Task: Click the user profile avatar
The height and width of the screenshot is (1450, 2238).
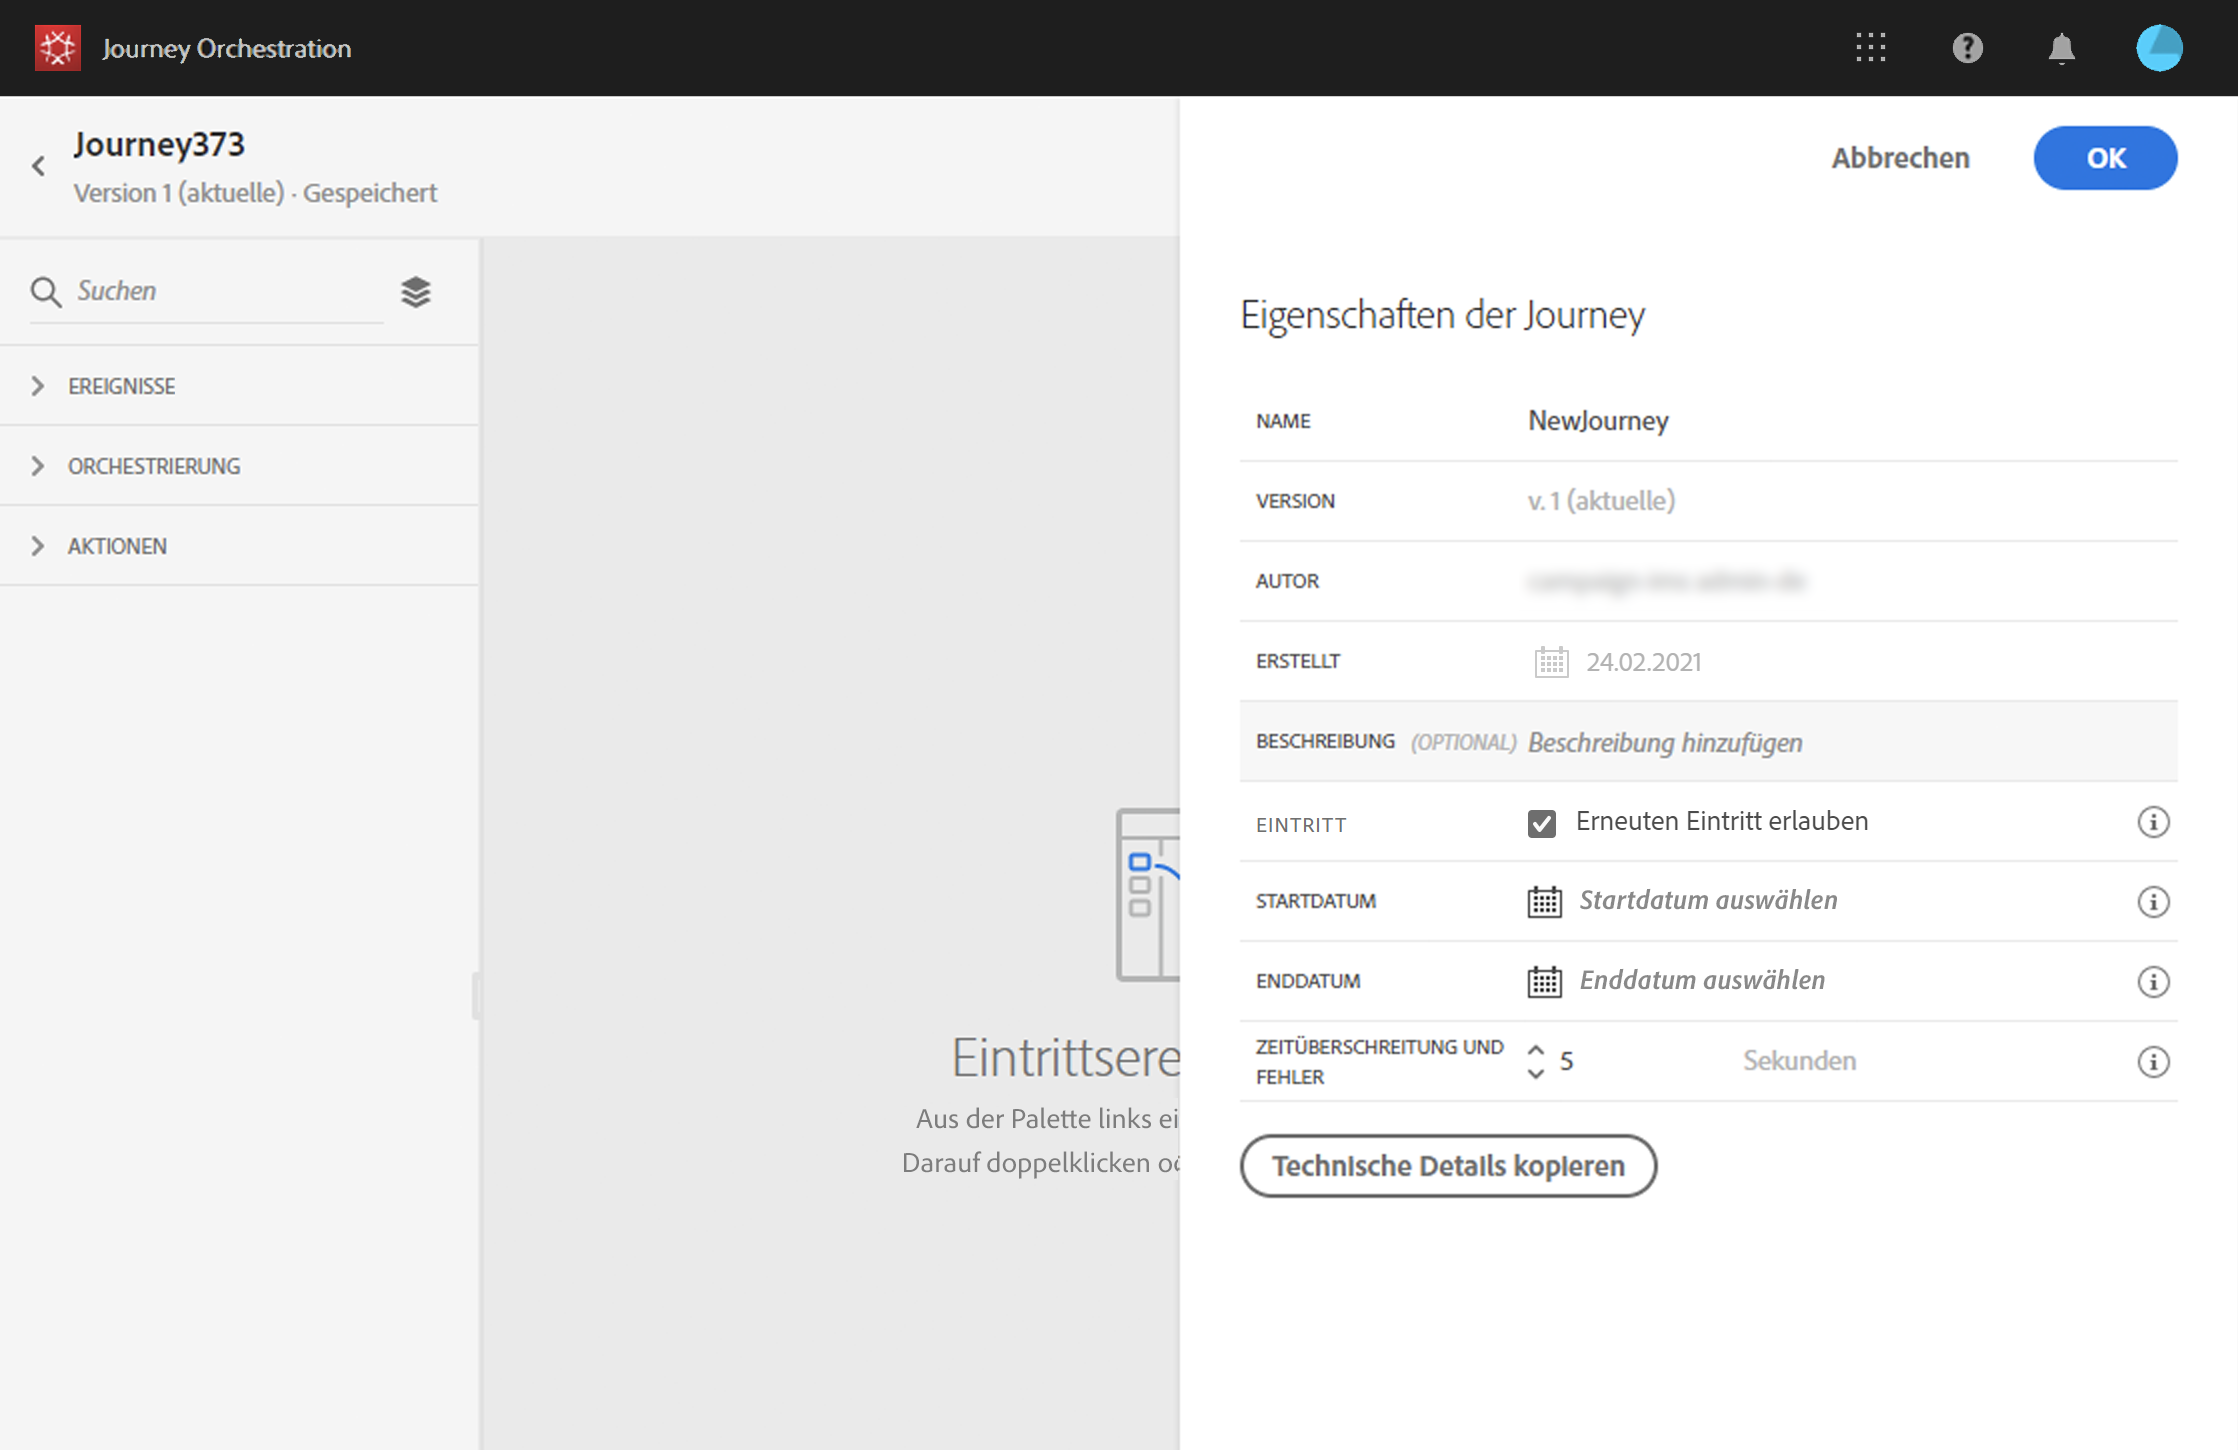Action: tap(2159, 48)
